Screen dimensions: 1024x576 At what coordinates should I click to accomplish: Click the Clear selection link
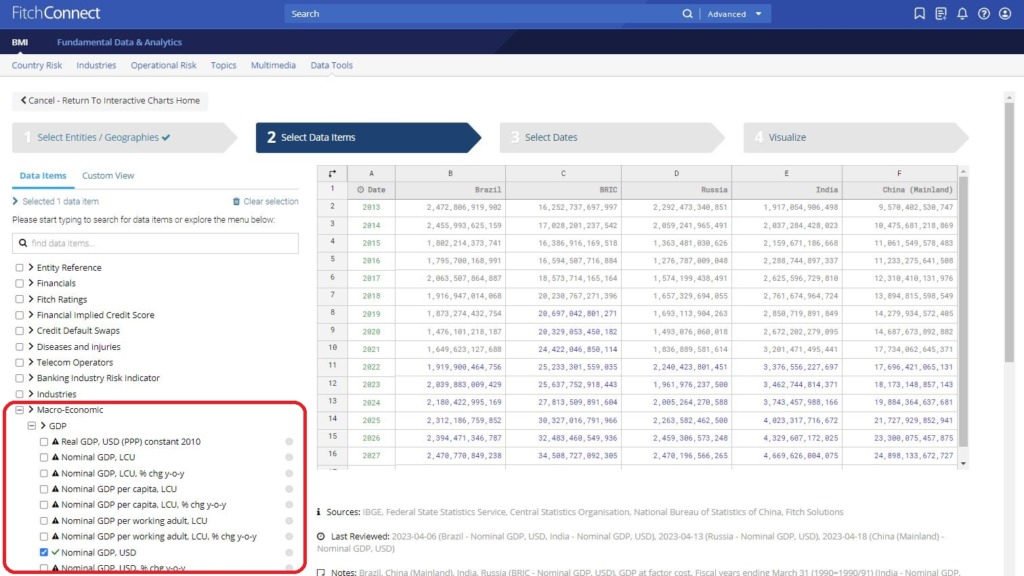click(265, 202)
